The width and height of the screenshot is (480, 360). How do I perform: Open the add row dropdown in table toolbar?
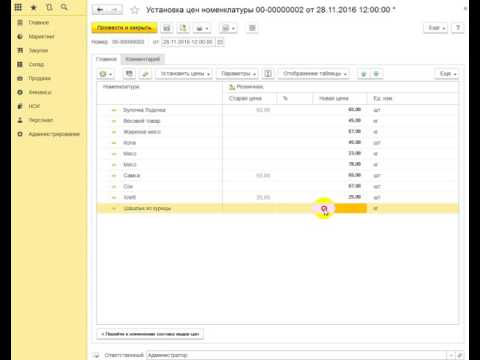pos(106,74)
